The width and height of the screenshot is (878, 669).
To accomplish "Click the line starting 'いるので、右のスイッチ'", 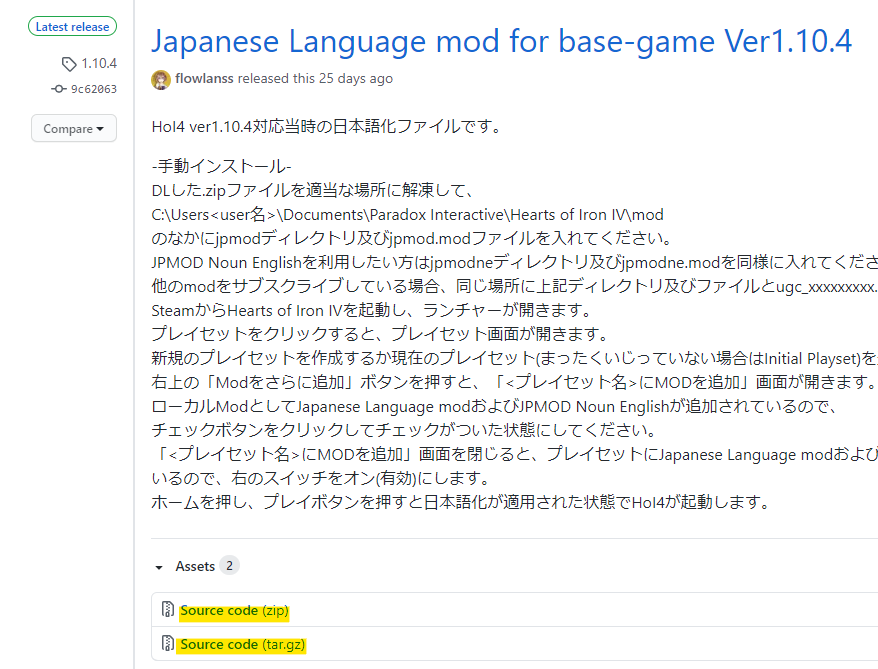I will [x=321, y=478].
